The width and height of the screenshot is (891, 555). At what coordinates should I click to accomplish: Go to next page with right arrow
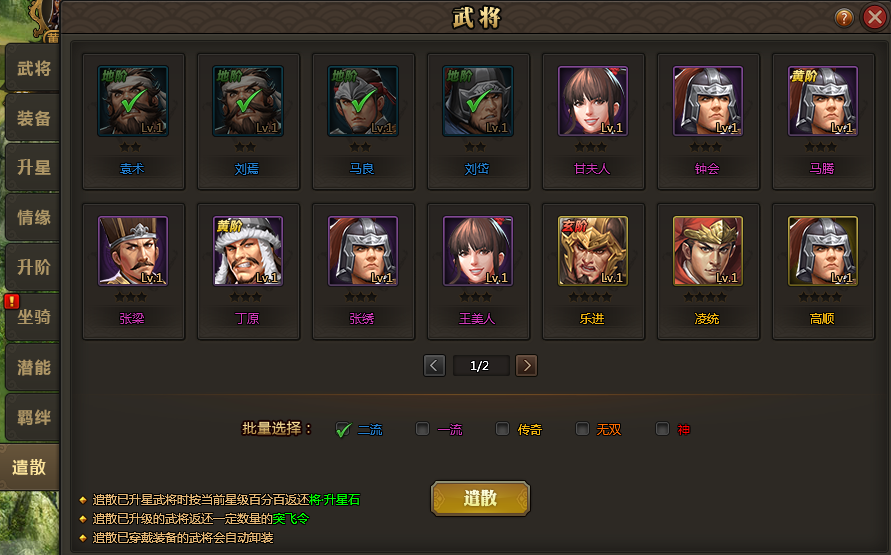(x=526, y=365)
